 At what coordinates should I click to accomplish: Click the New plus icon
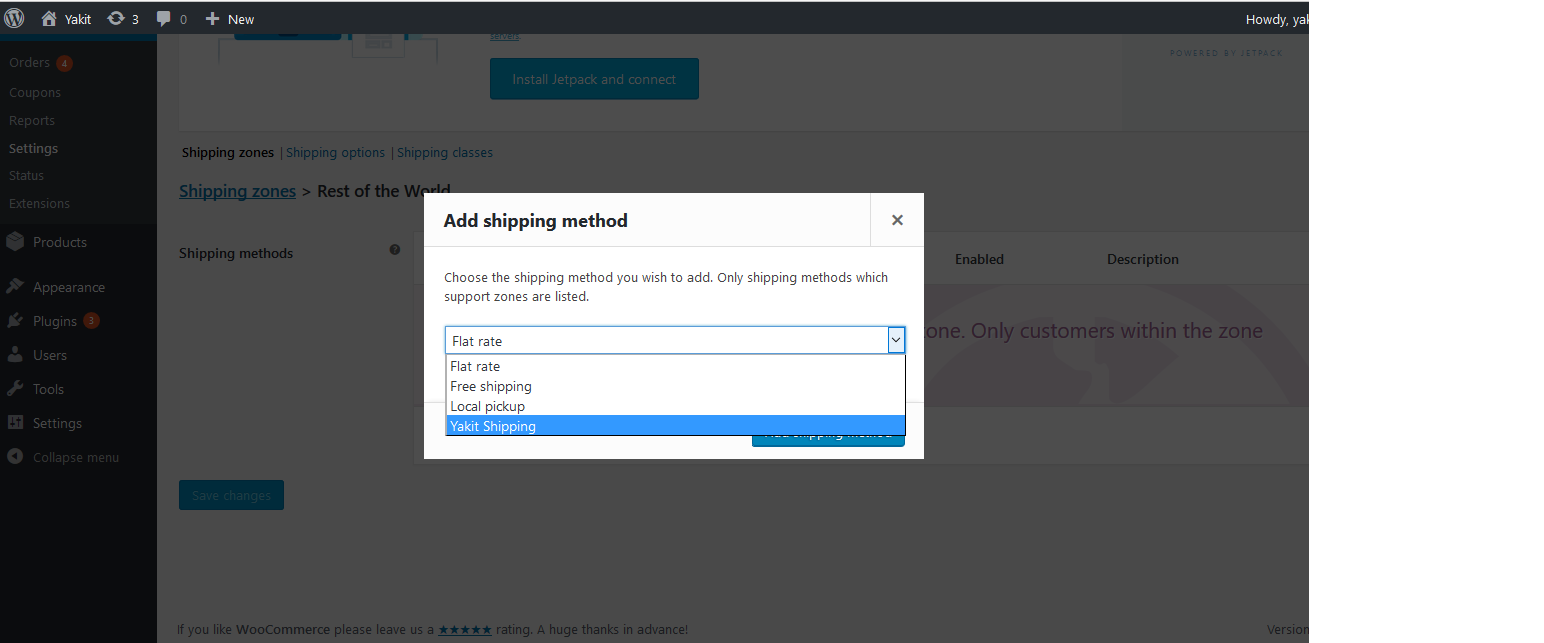[212, 18]
